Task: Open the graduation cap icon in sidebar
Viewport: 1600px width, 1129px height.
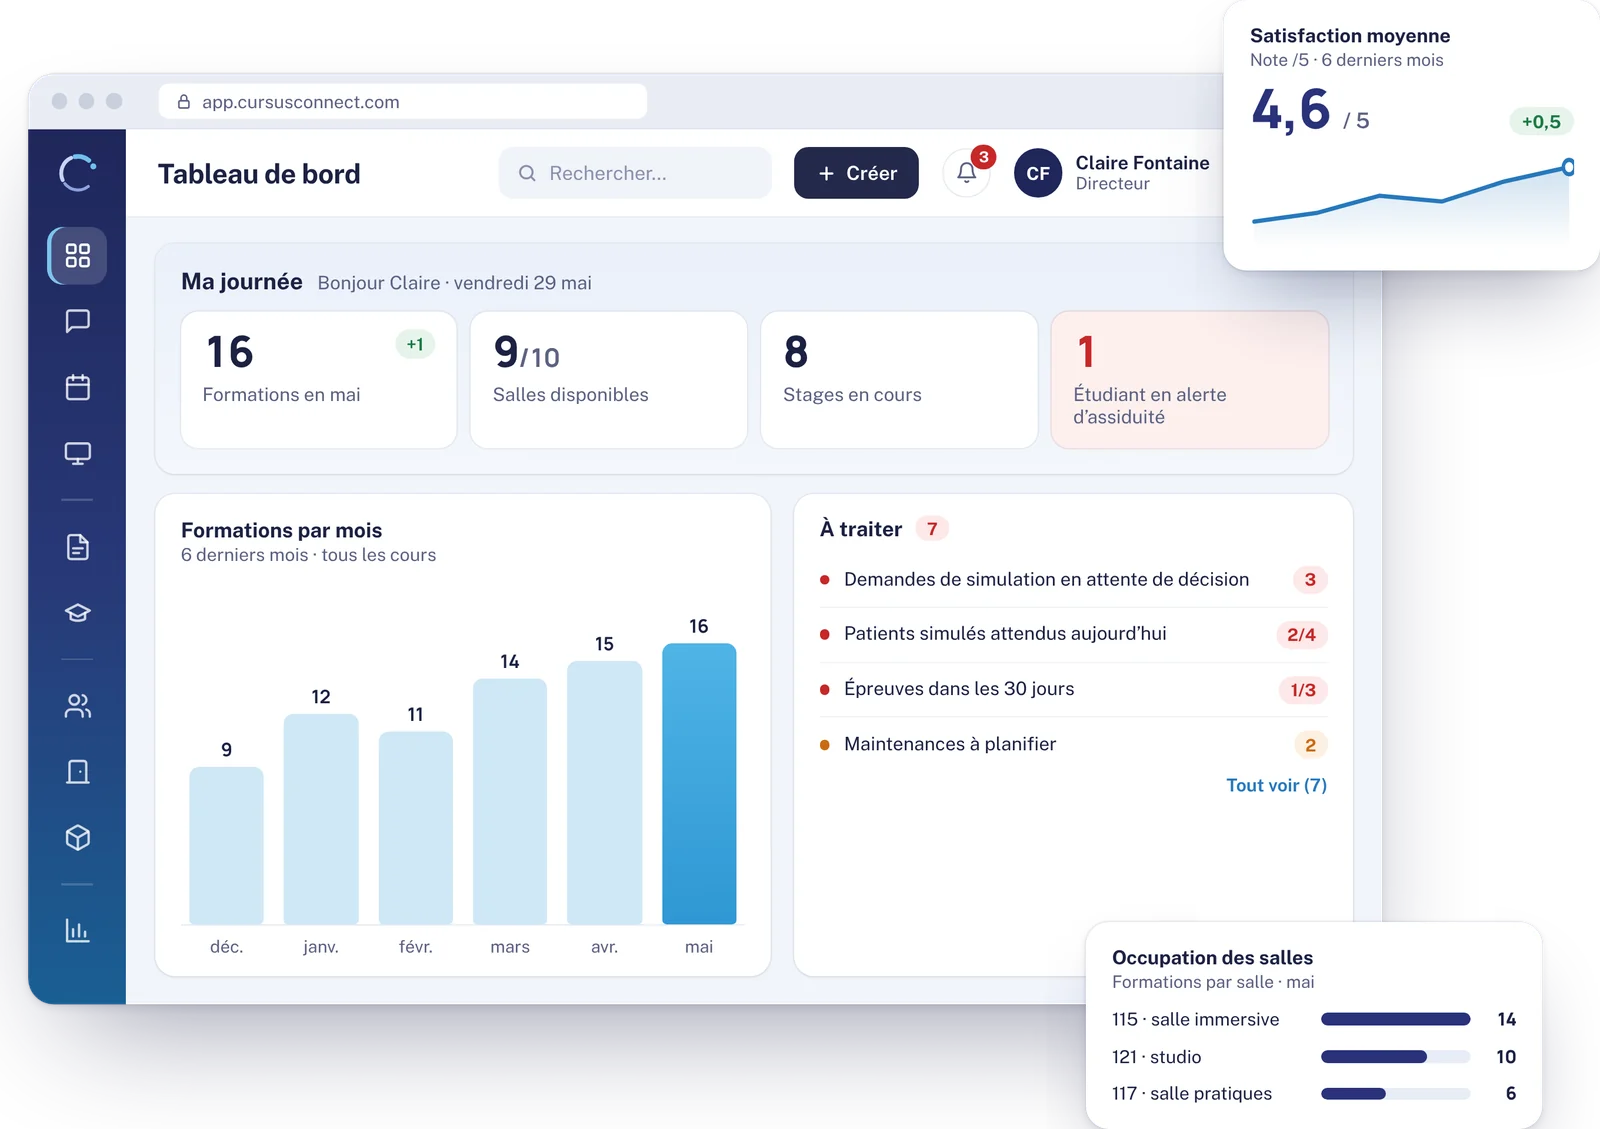Action: click(x=77, y=612)
